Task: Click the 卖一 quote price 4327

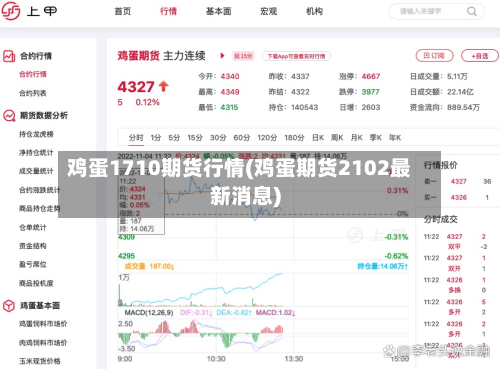Action: pos(458,181)
